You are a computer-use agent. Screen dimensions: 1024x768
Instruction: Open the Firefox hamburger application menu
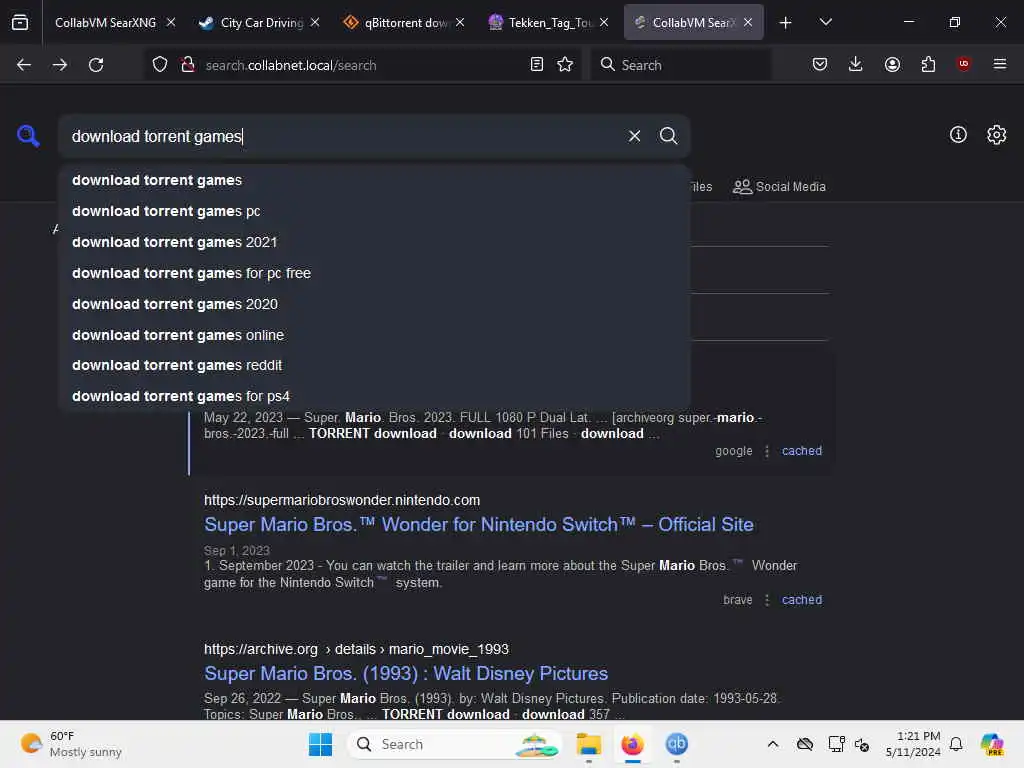click(1000, 64)
